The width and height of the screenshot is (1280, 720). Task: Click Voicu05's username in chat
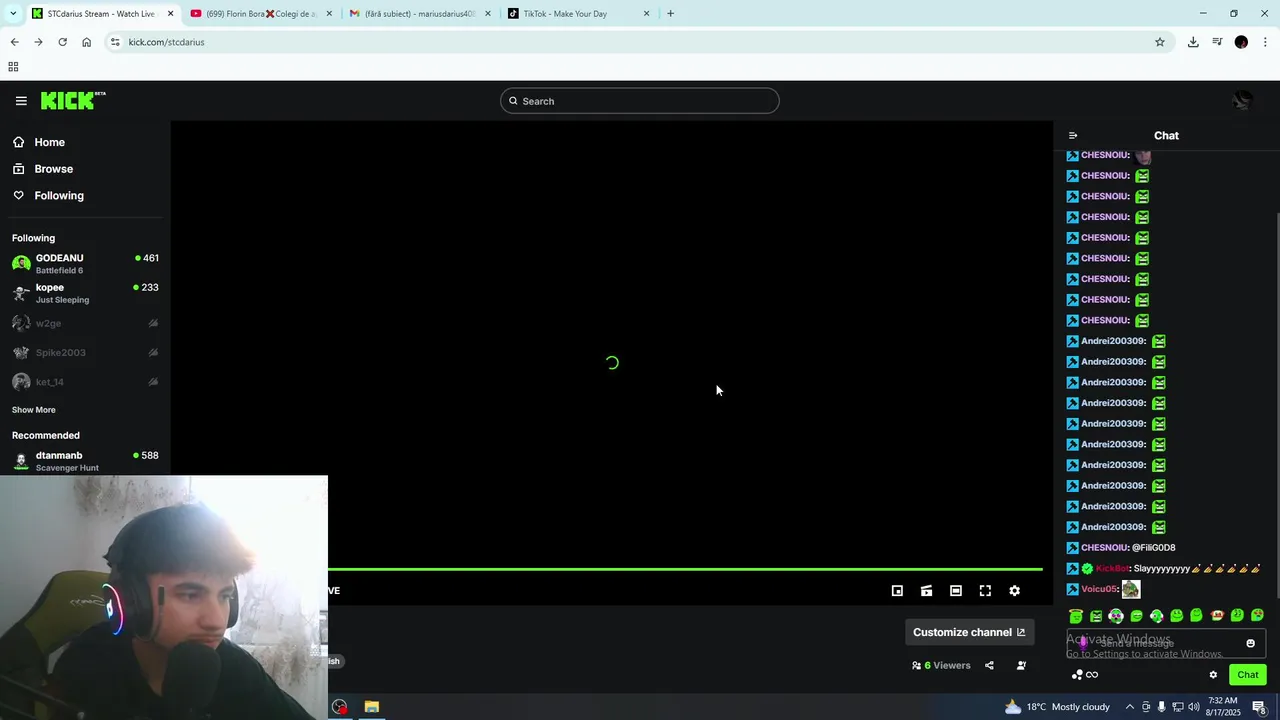point(1098,589)
